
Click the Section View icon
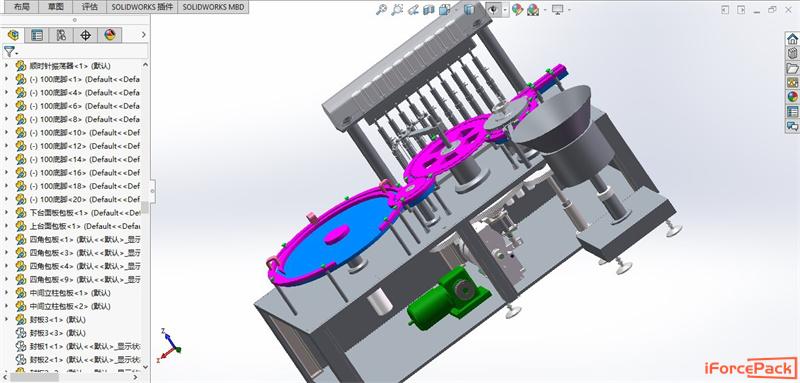pyautogui.click(x=429, y=10)
